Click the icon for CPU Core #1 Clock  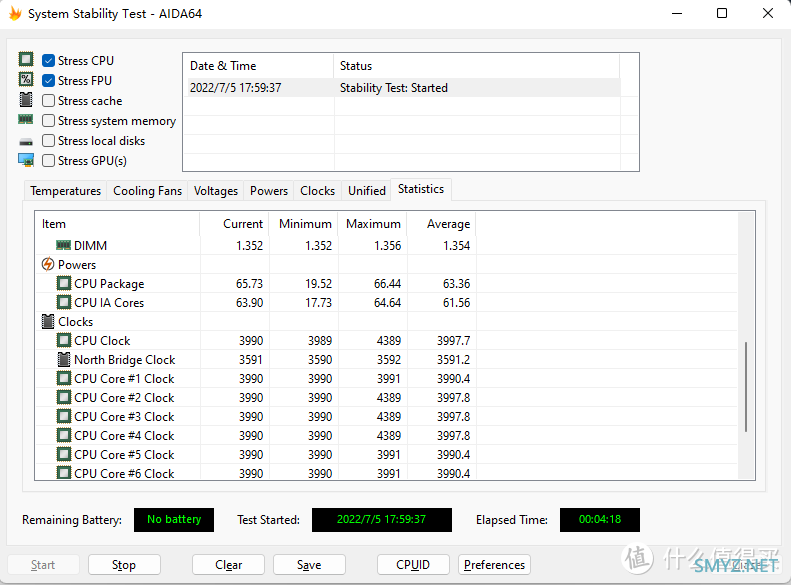[x=64, y=378]
